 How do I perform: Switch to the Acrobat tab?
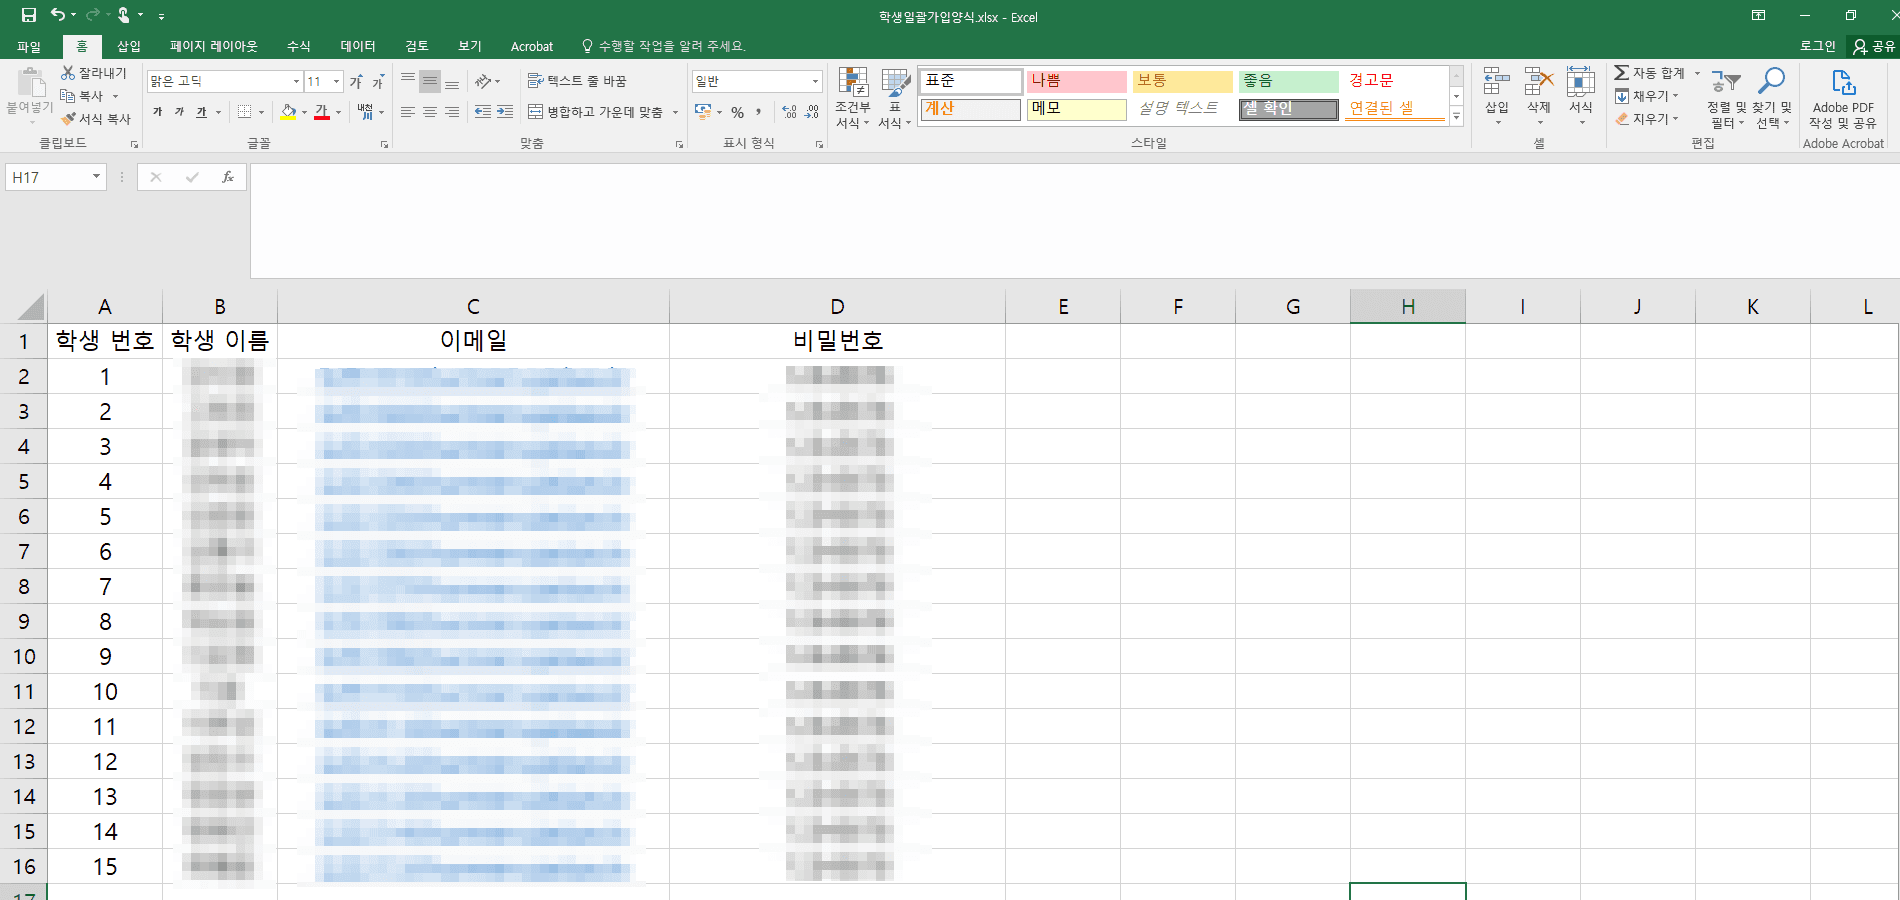(532, 46)
